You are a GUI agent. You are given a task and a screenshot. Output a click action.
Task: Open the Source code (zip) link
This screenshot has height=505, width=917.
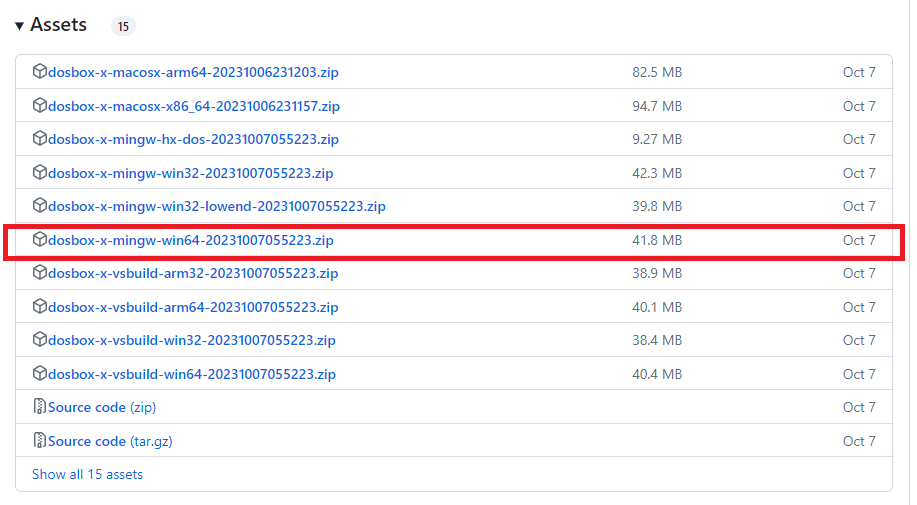(102, 407)
